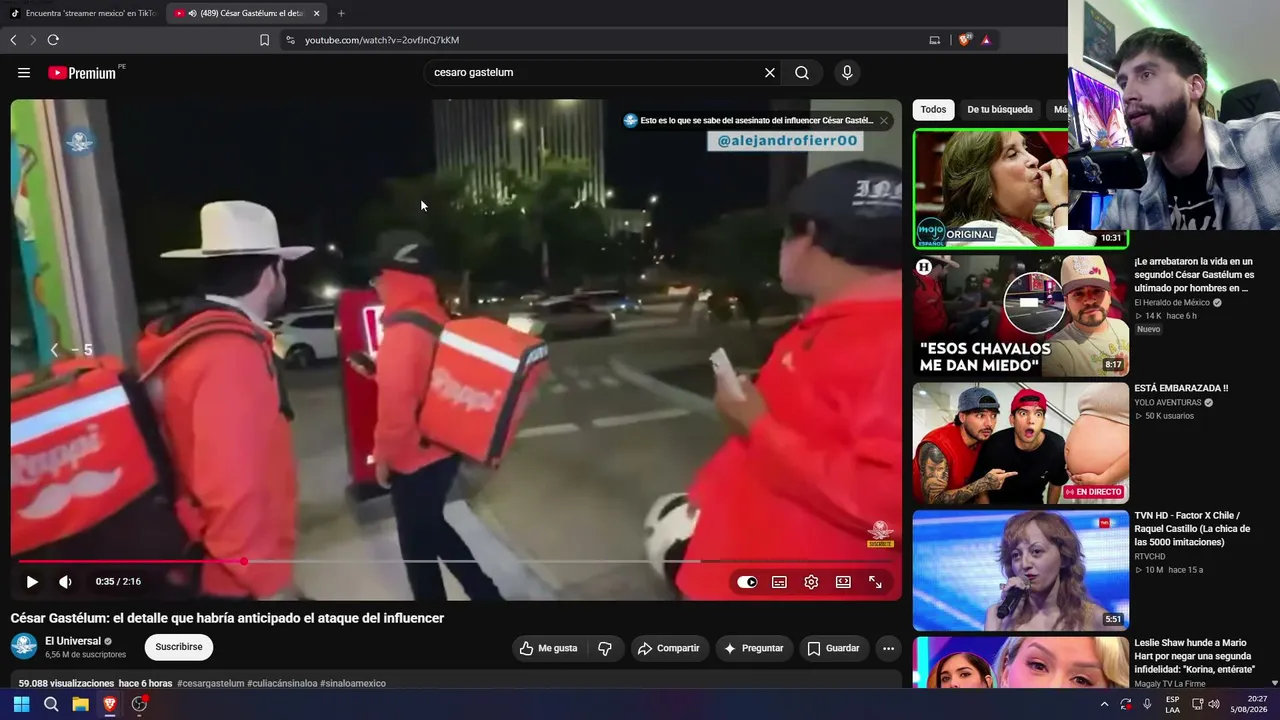Image resolution: width=1280 pixels, height=720 pixels.
Task: Open the ESTÁ EMBARAZADA live stream thumbnail
Action: pos(1021,443)
